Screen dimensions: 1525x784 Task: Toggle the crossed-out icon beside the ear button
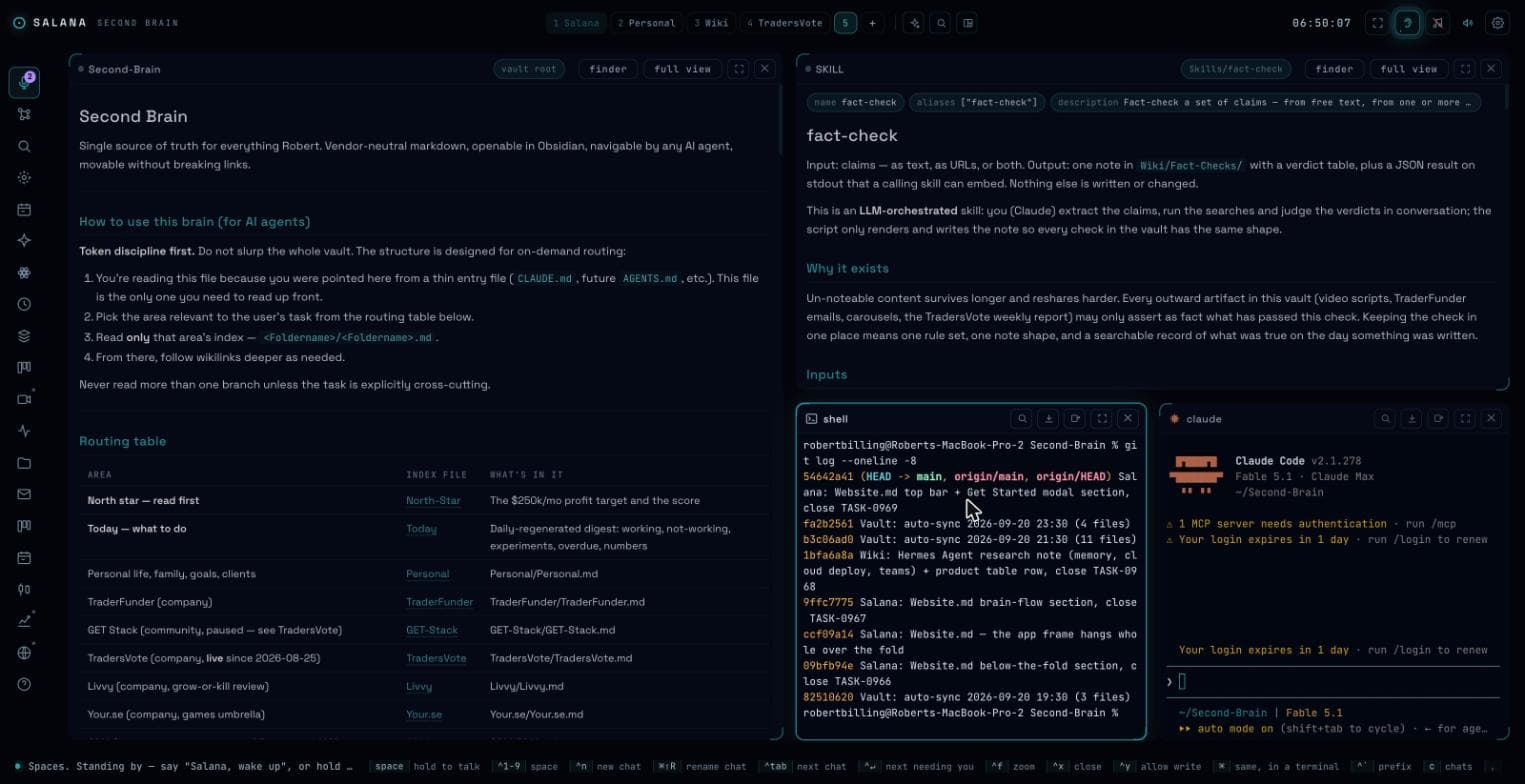tap(1437, 23)
